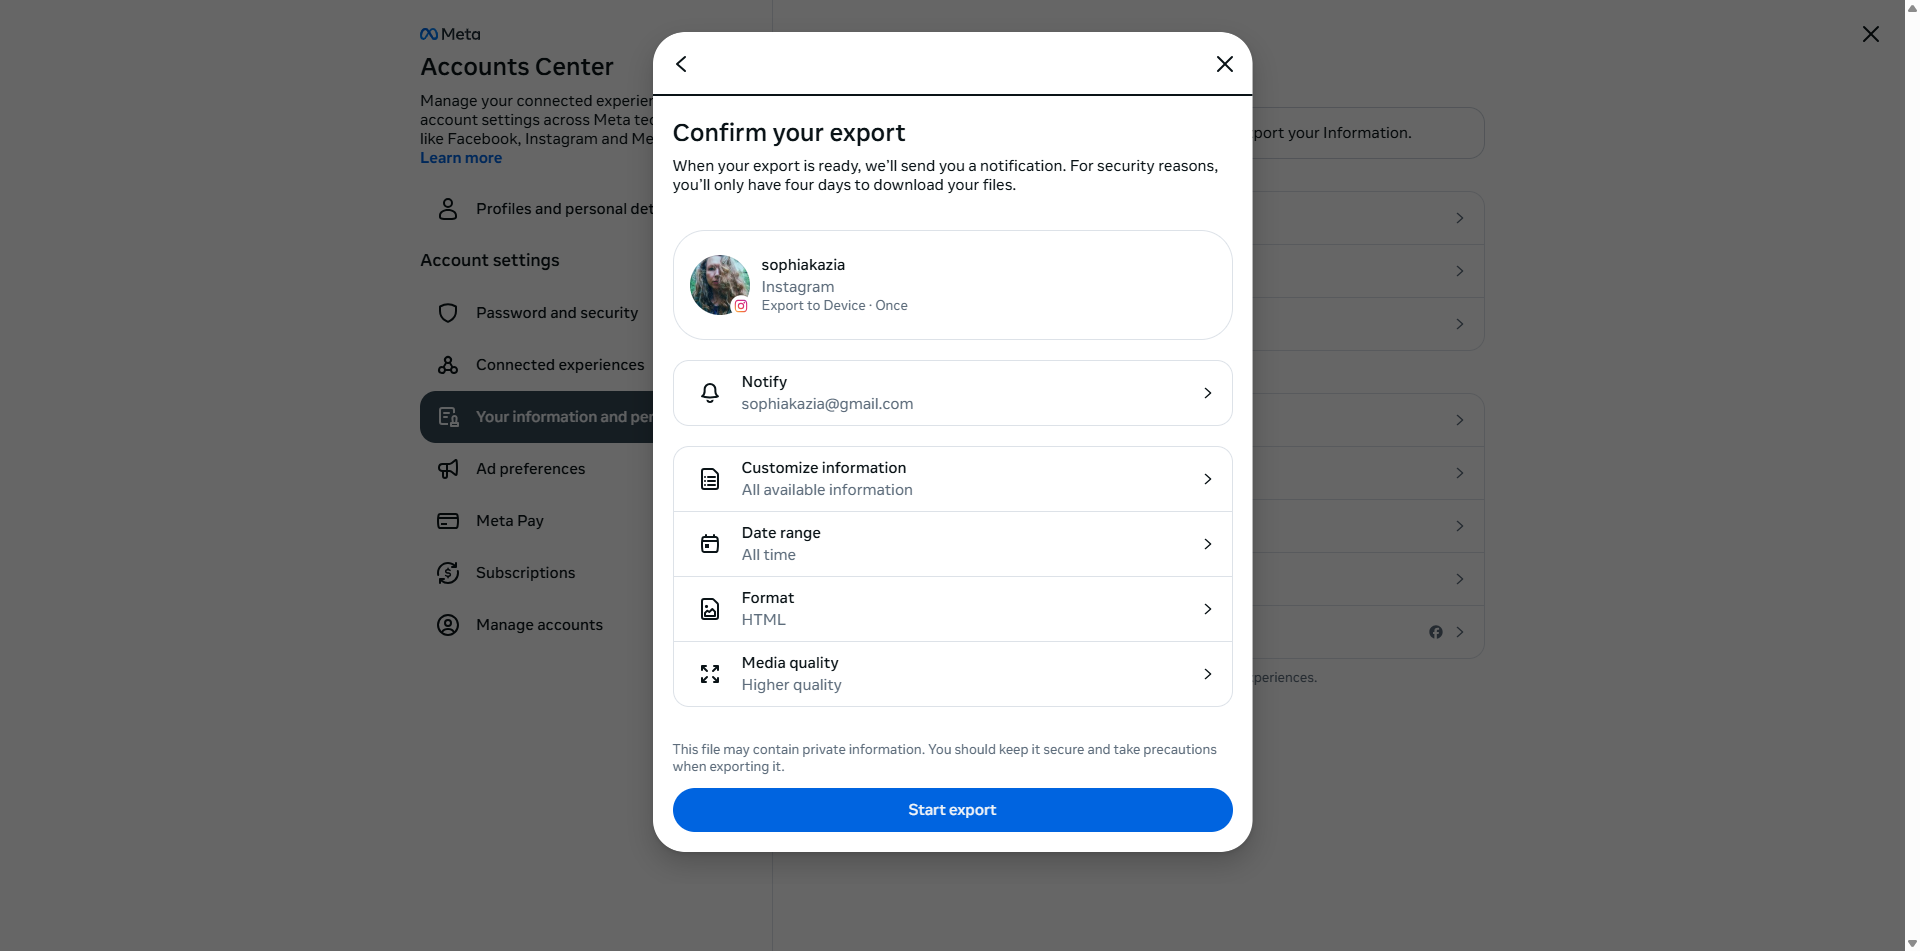Click the Instagram badge on the avatar
The width and height of the screenshot is (1920, 951).
click(741, 306)
